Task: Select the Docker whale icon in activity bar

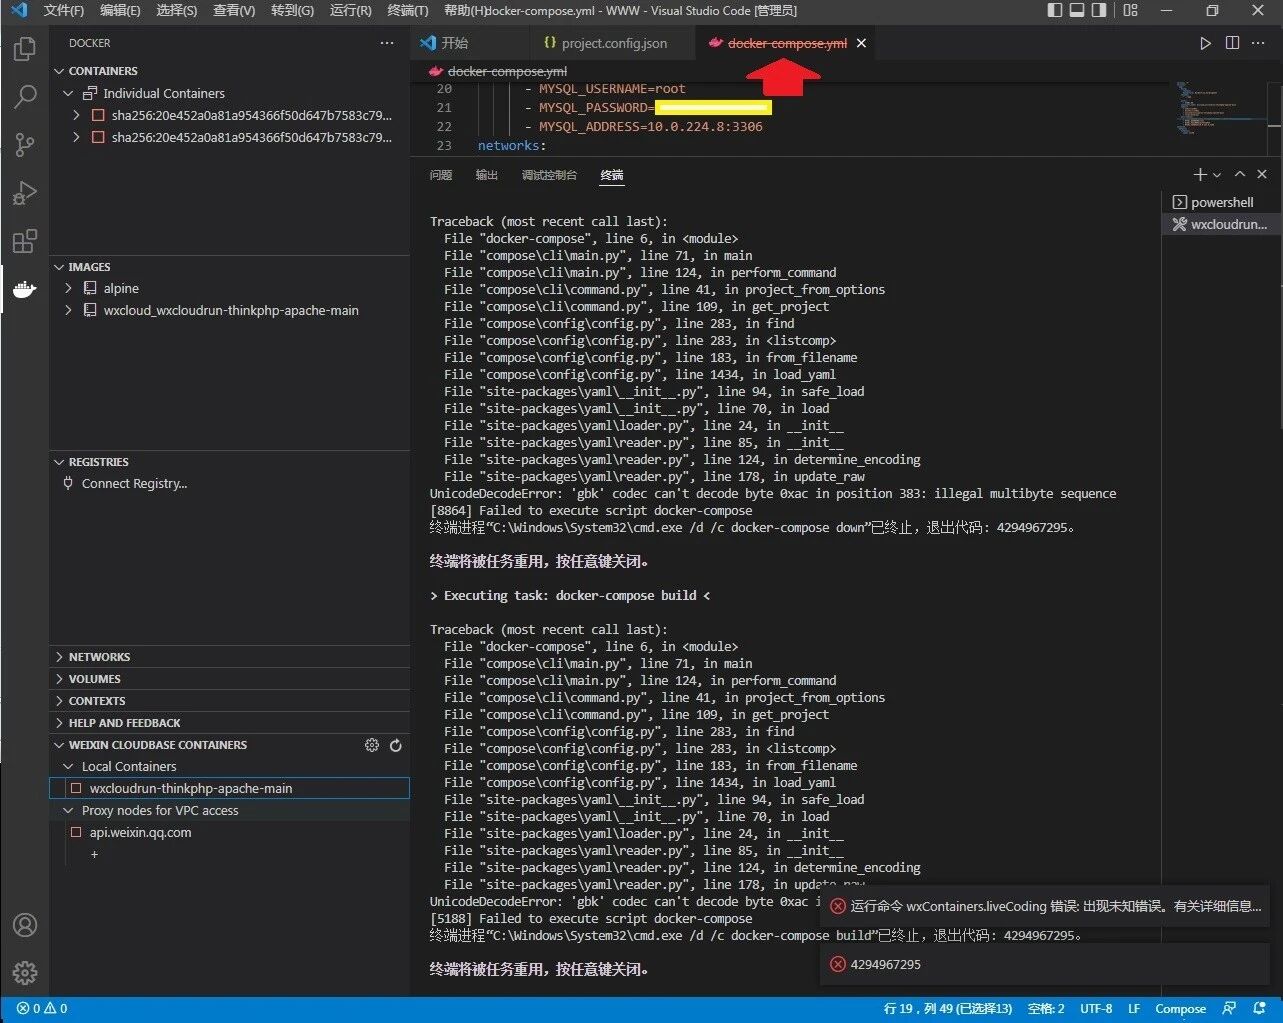Action: [25, 290]
